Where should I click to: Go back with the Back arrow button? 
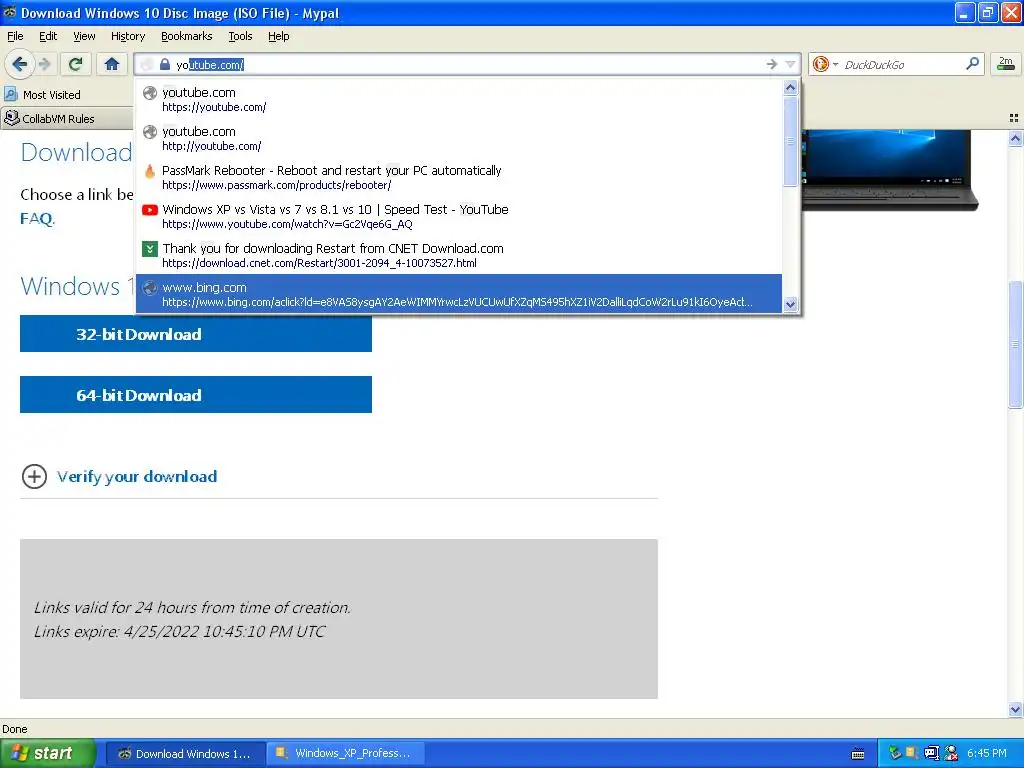pyautogui.click(x=20, y=64)
